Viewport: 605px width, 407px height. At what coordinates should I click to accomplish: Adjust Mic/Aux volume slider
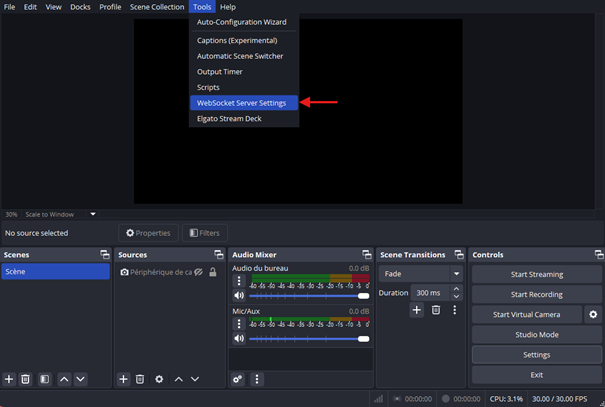[x=309, y=339]
